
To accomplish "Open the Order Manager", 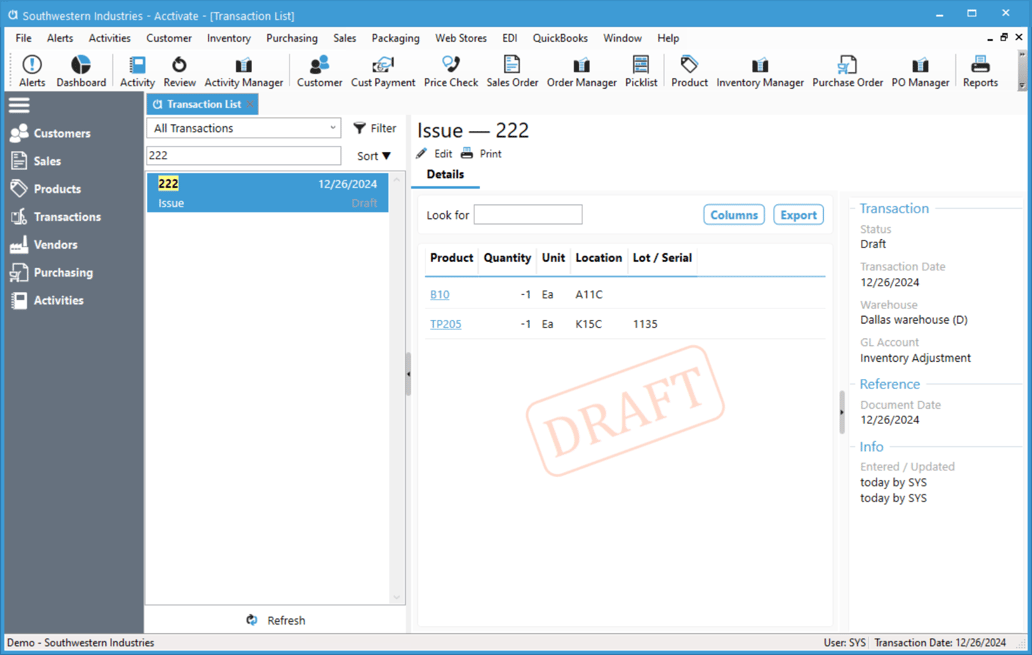I will pyautogui.click(x=581, y=71).
